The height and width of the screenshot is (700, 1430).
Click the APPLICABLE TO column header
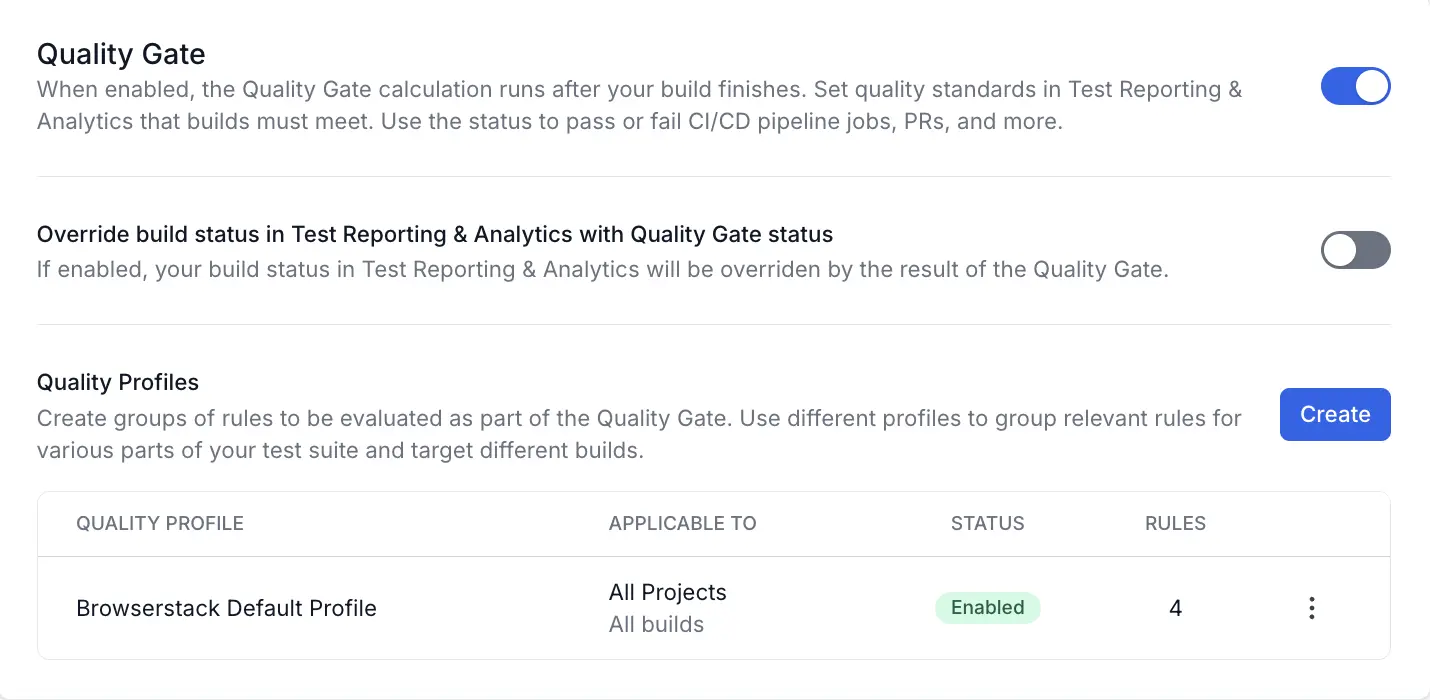pyautogui.click(x=682, y=523)
